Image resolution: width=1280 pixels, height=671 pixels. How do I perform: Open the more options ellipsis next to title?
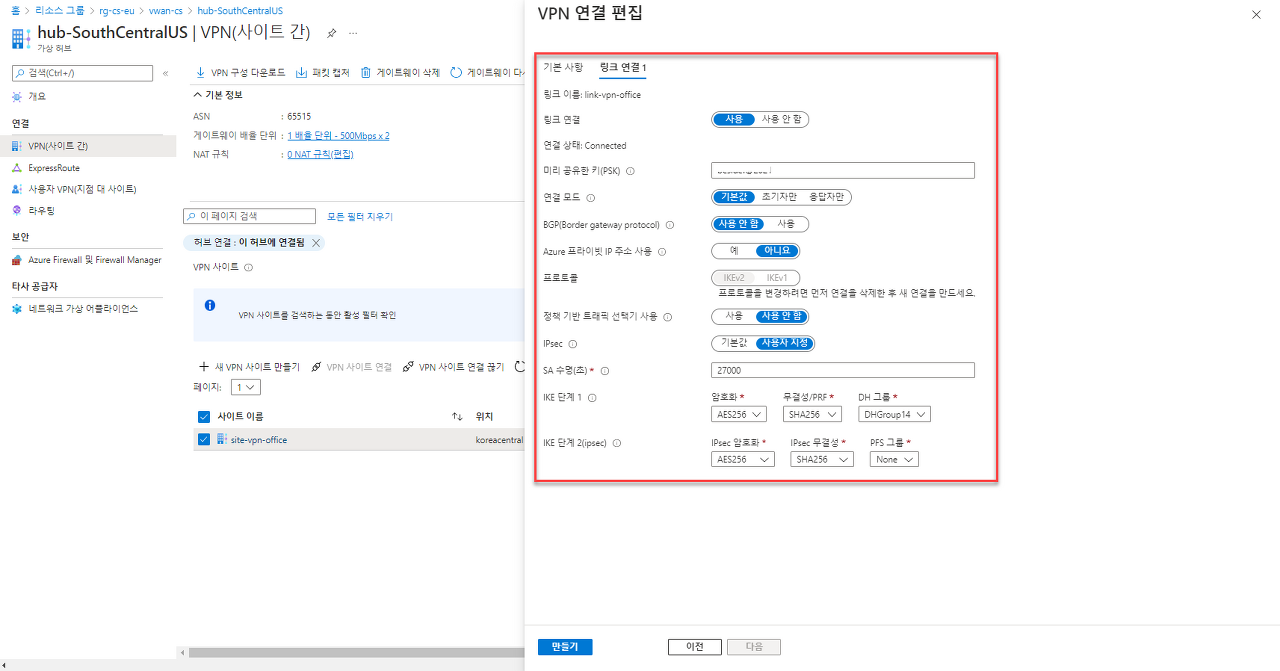click(353, 33)
